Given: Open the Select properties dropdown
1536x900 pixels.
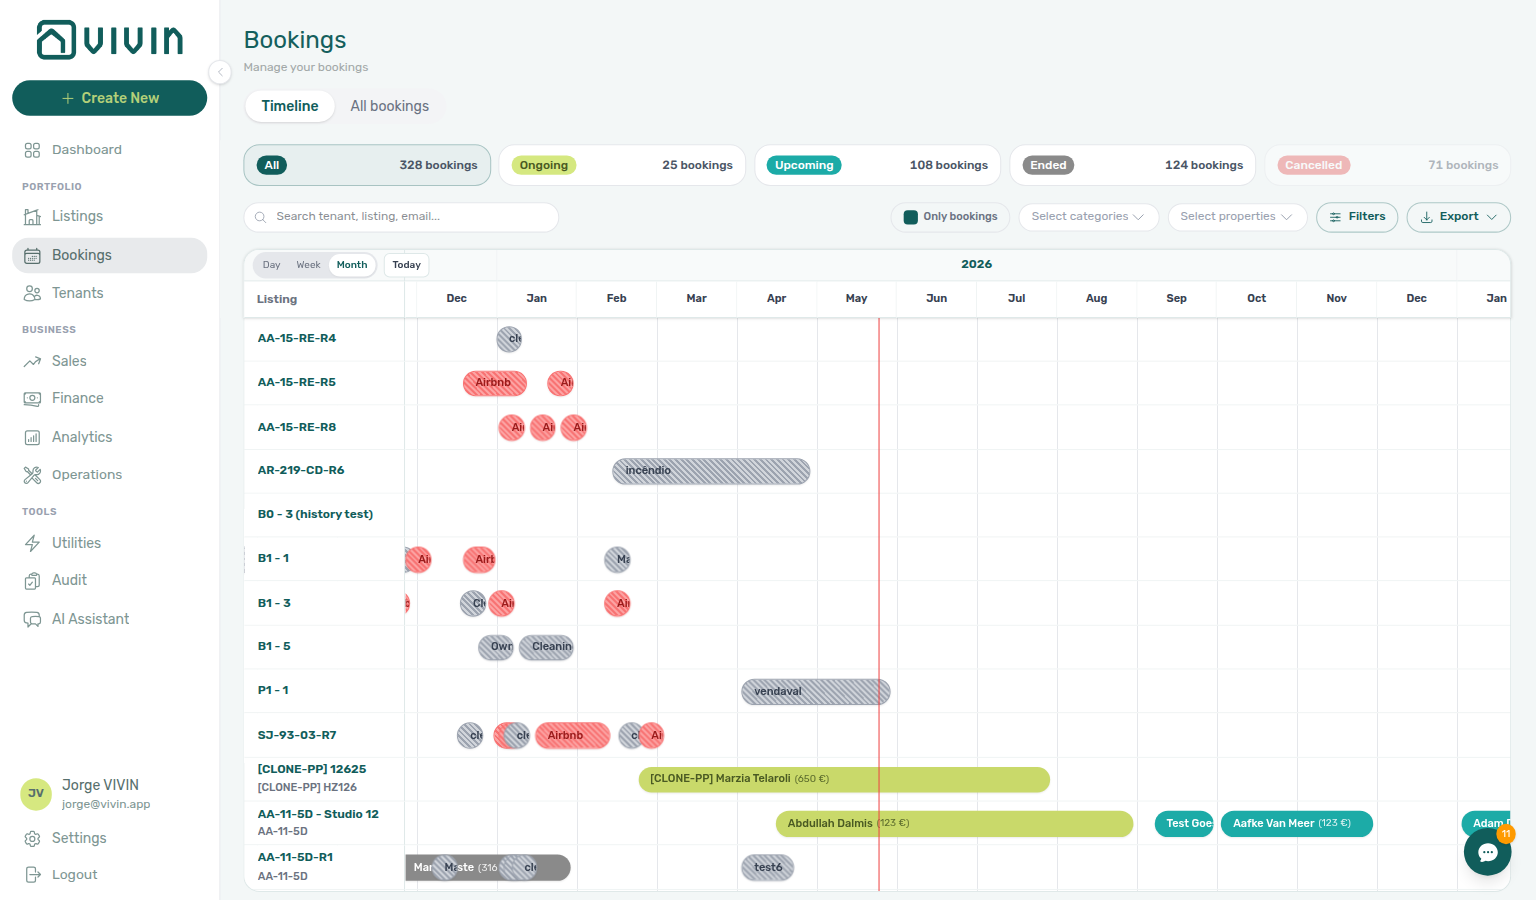Looking at the screenshot, I should pyautogui.click(x=1237, y=217).
